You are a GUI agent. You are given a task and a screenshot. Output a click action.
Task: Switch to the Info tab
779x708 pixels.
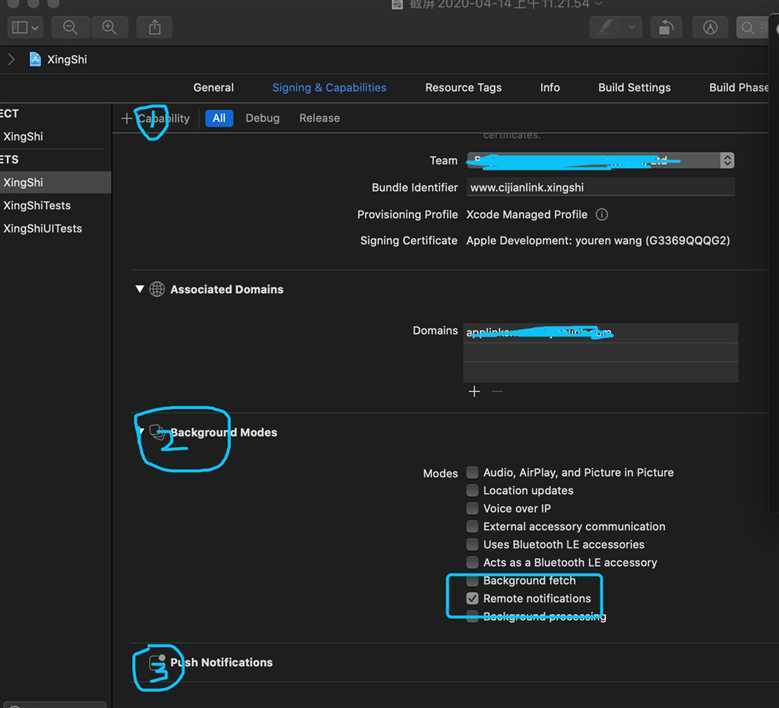tap(549, 87)
